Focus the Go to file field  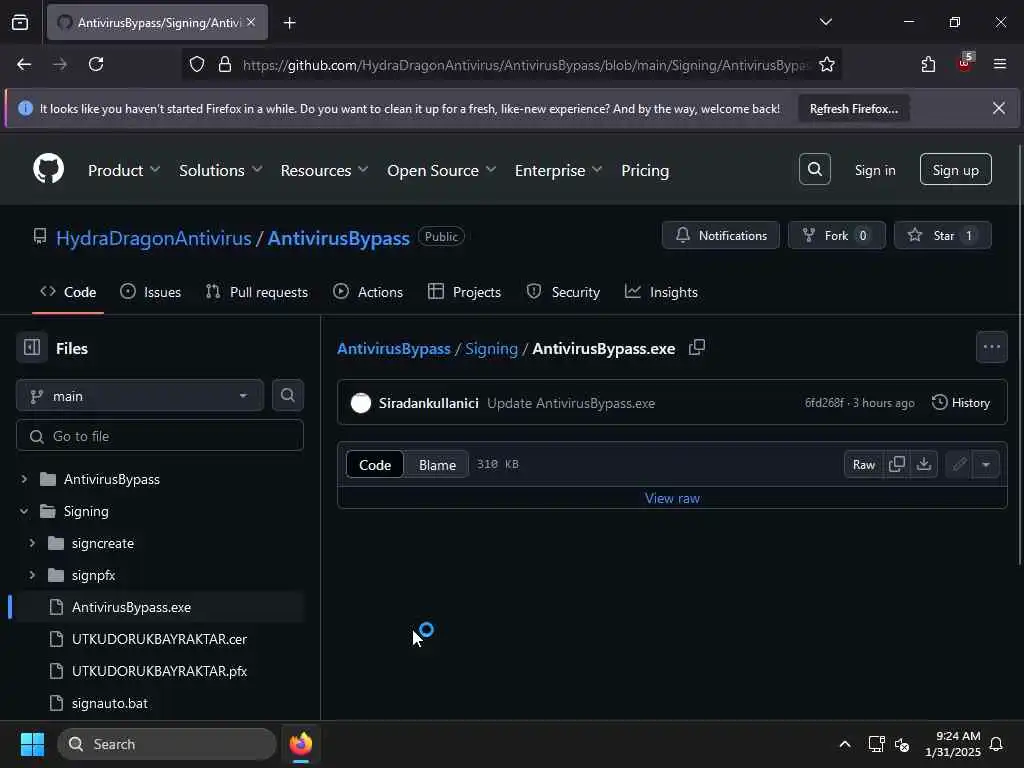(x=159, y=436)
